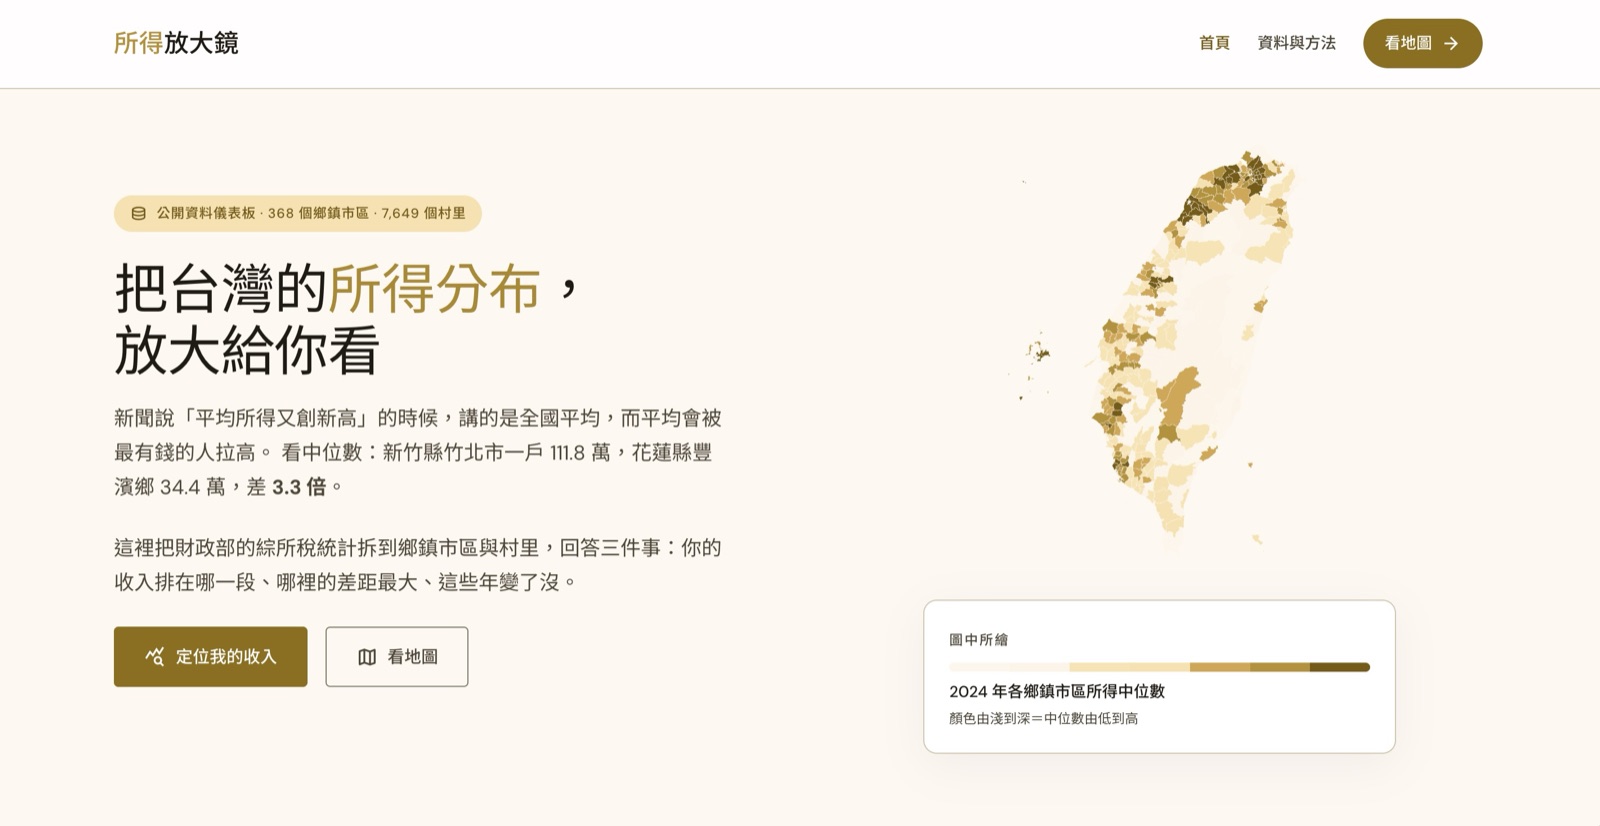Screen dimensions: 1600x826
Task: Go to the 首頁 nav link
Action: click(x=1214, y=43)
